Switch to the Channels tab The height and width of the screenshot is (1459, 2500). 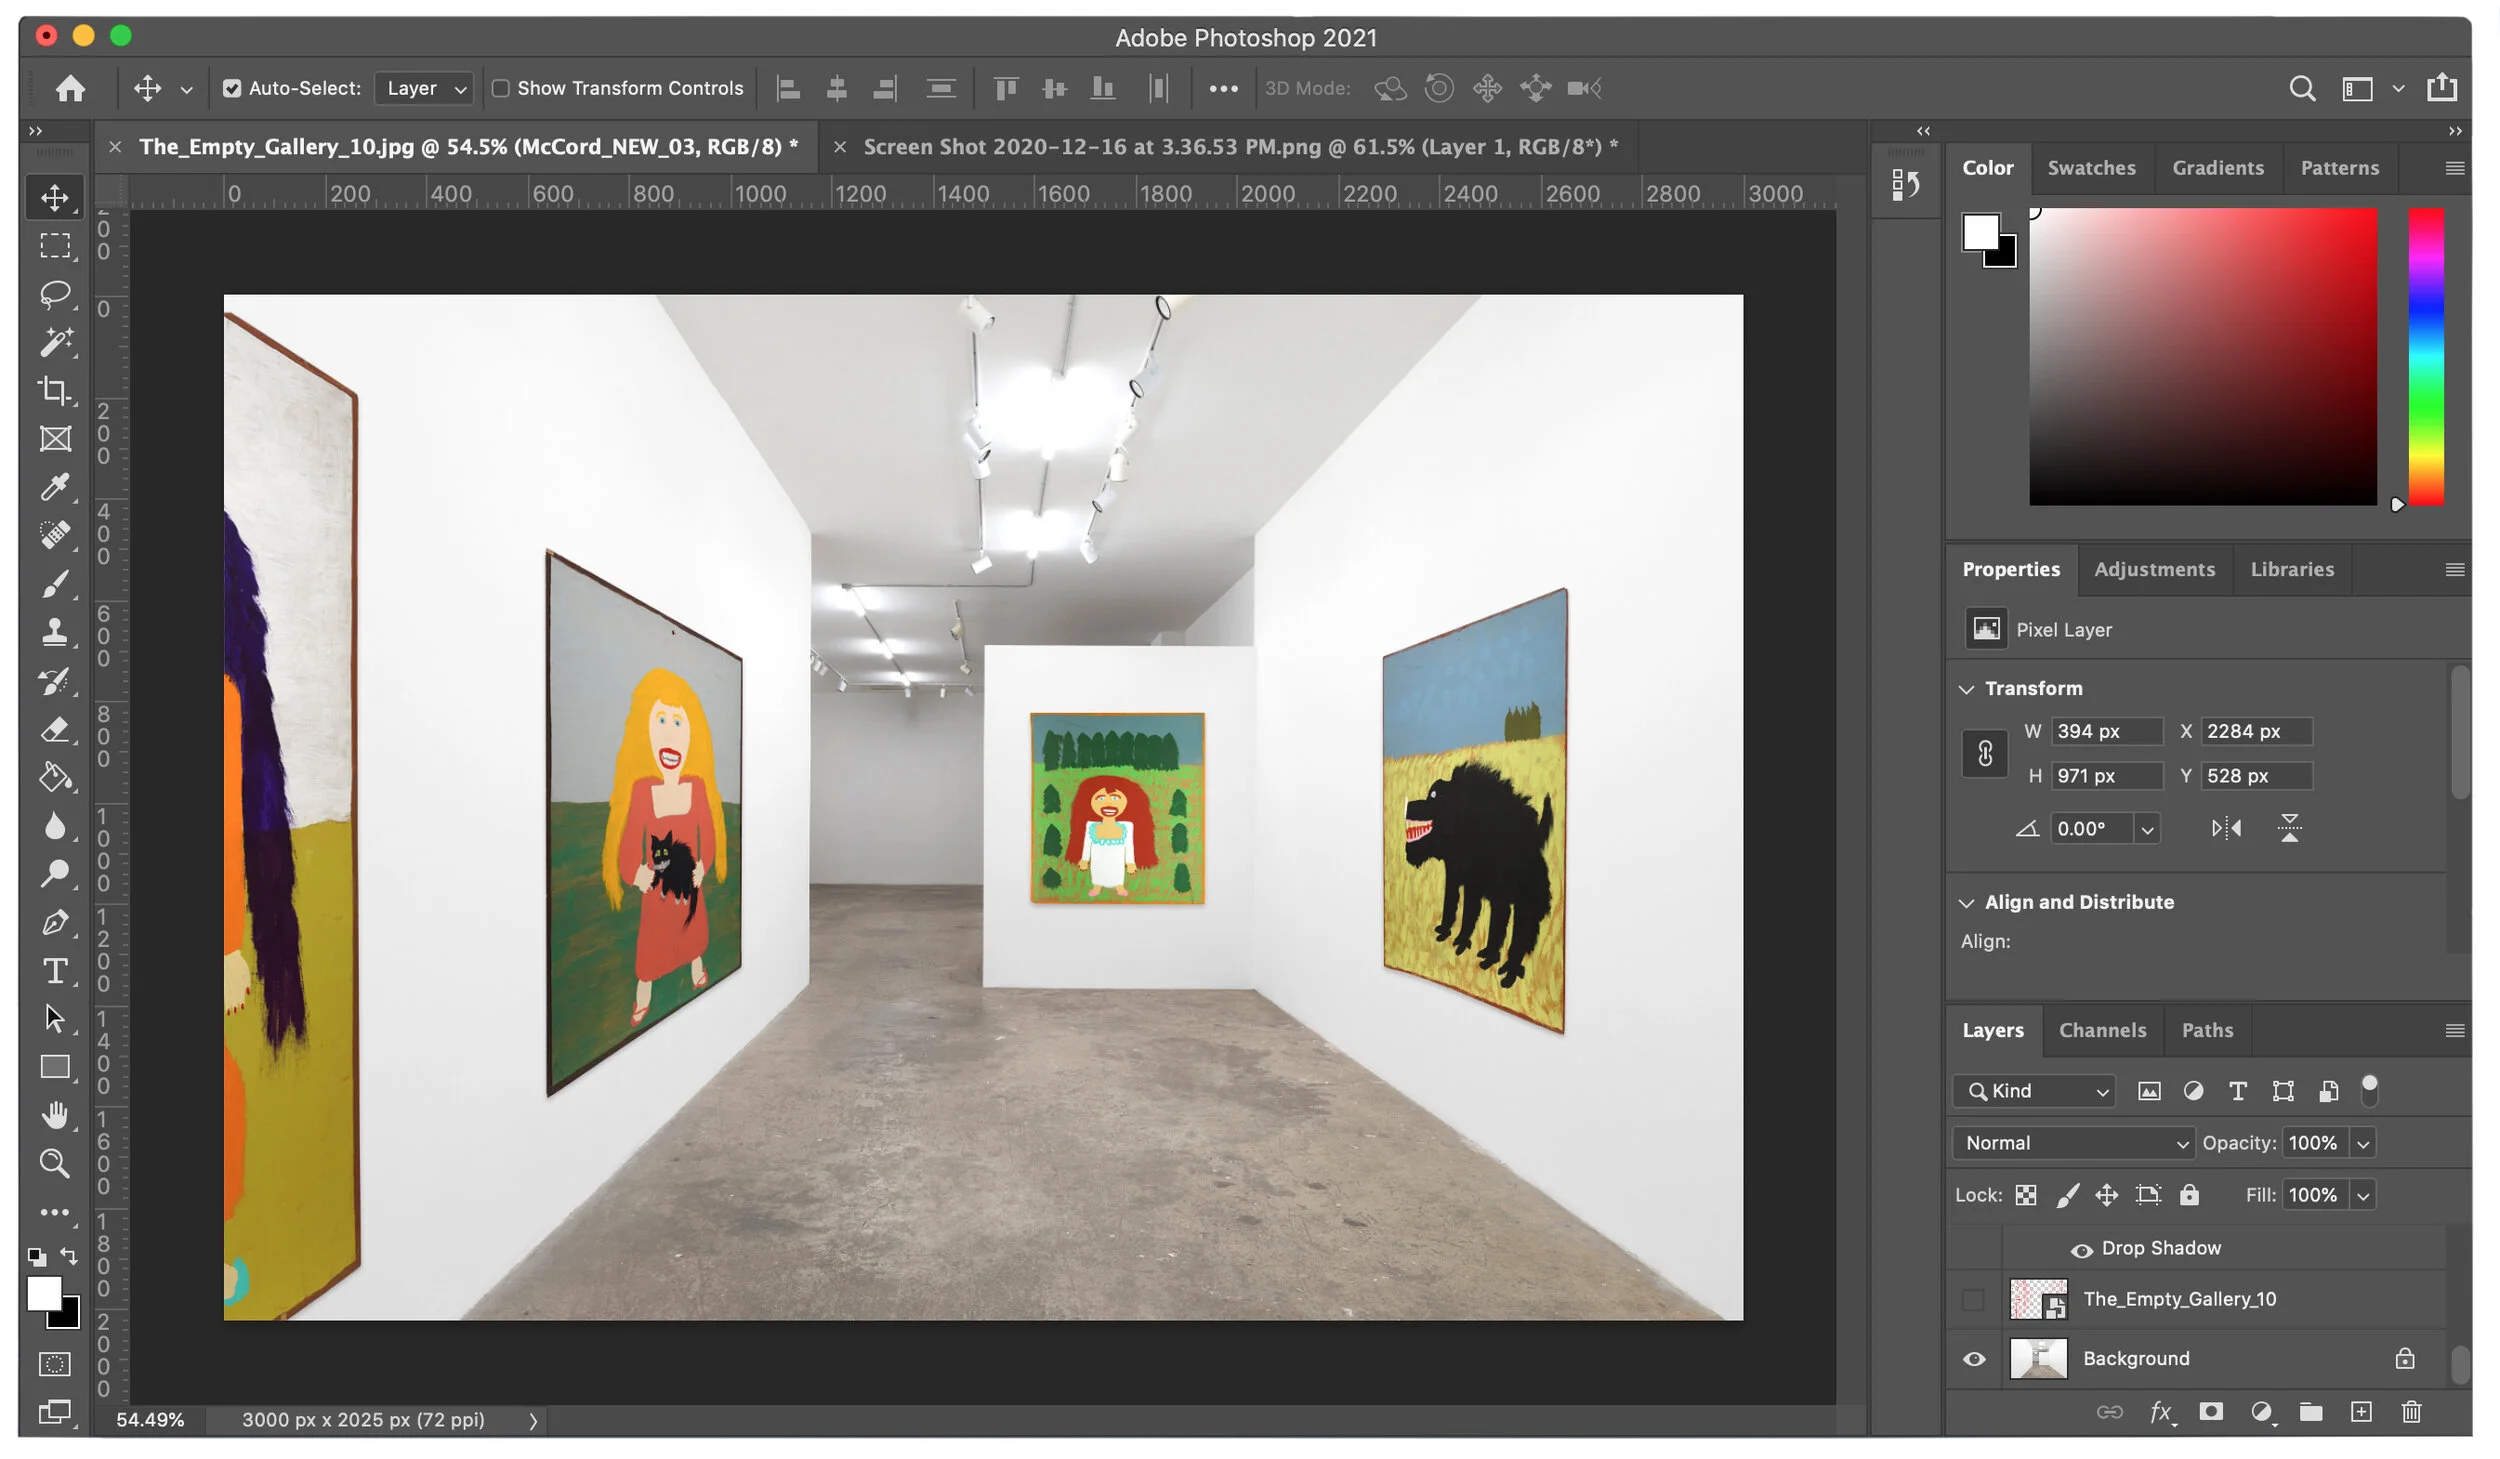coord(2102,1030)
